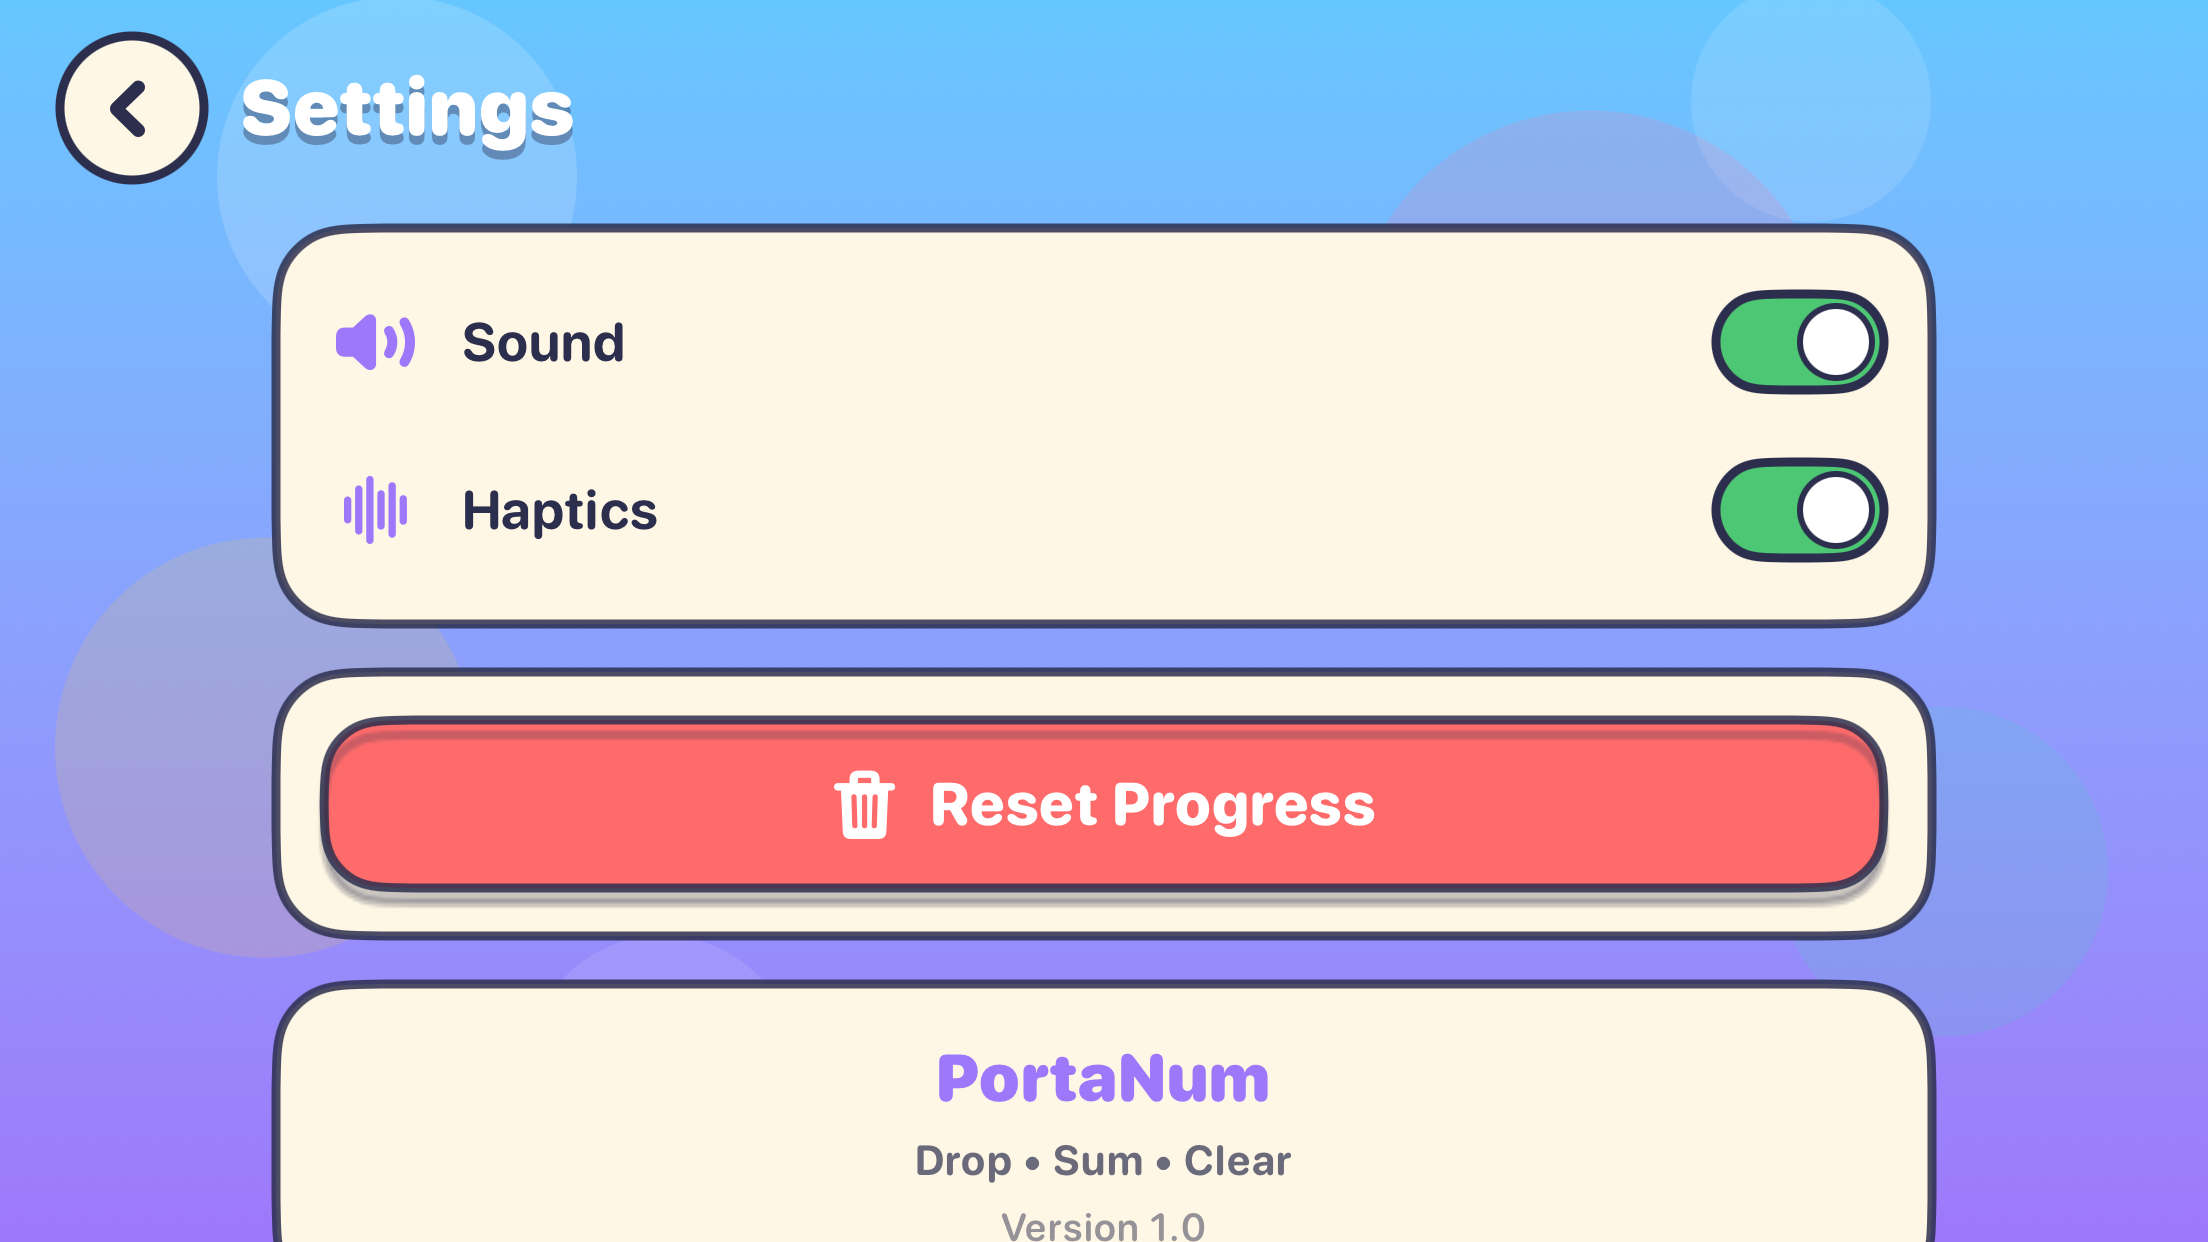The height and width of the screenshot is (1242, 2208).
Task: Click the Settings page title
Action: [408, 110]
